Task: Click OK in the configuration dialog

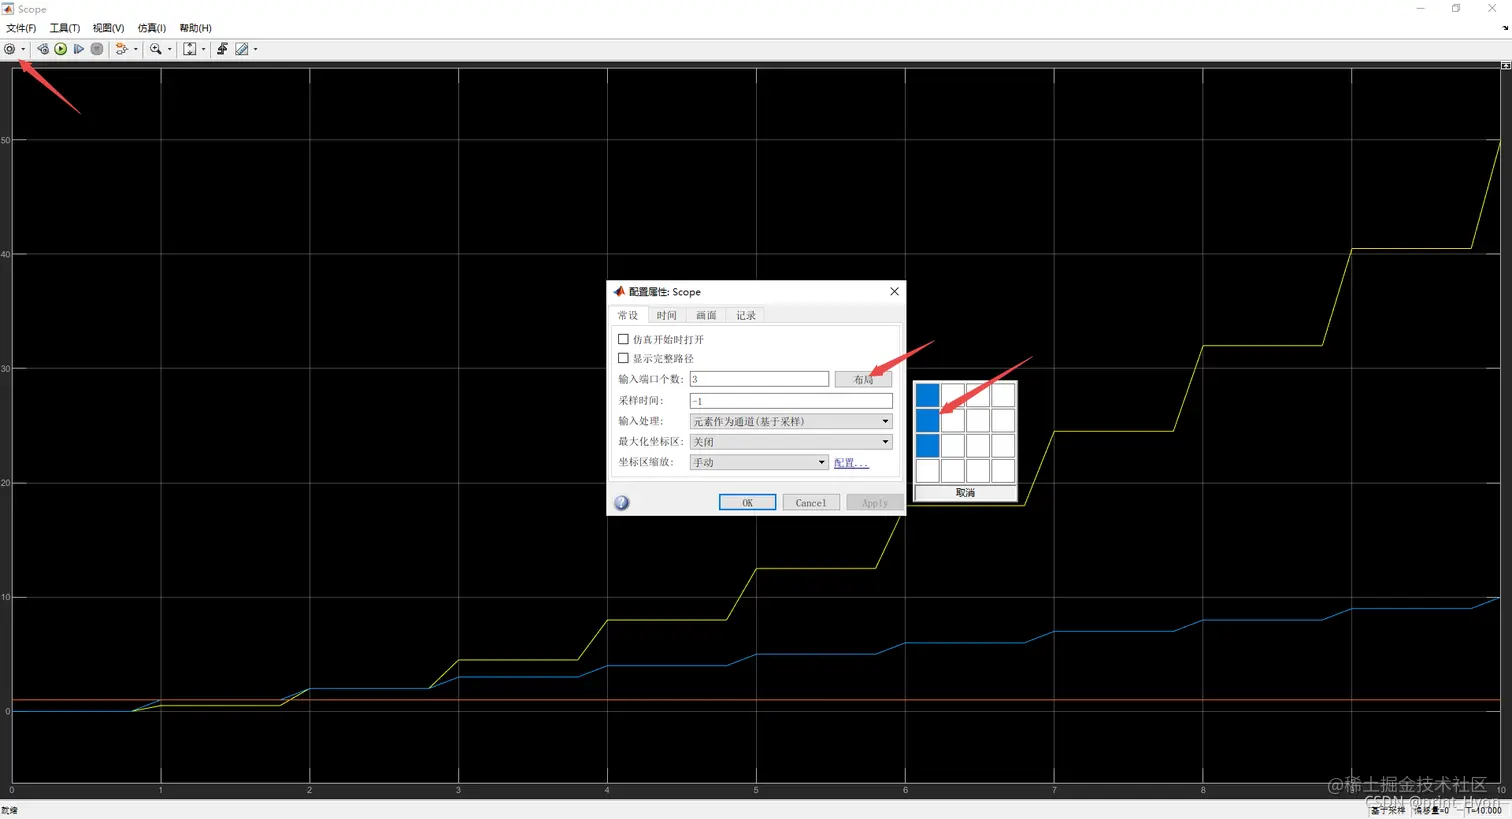Action: click(x=747, y=503)
